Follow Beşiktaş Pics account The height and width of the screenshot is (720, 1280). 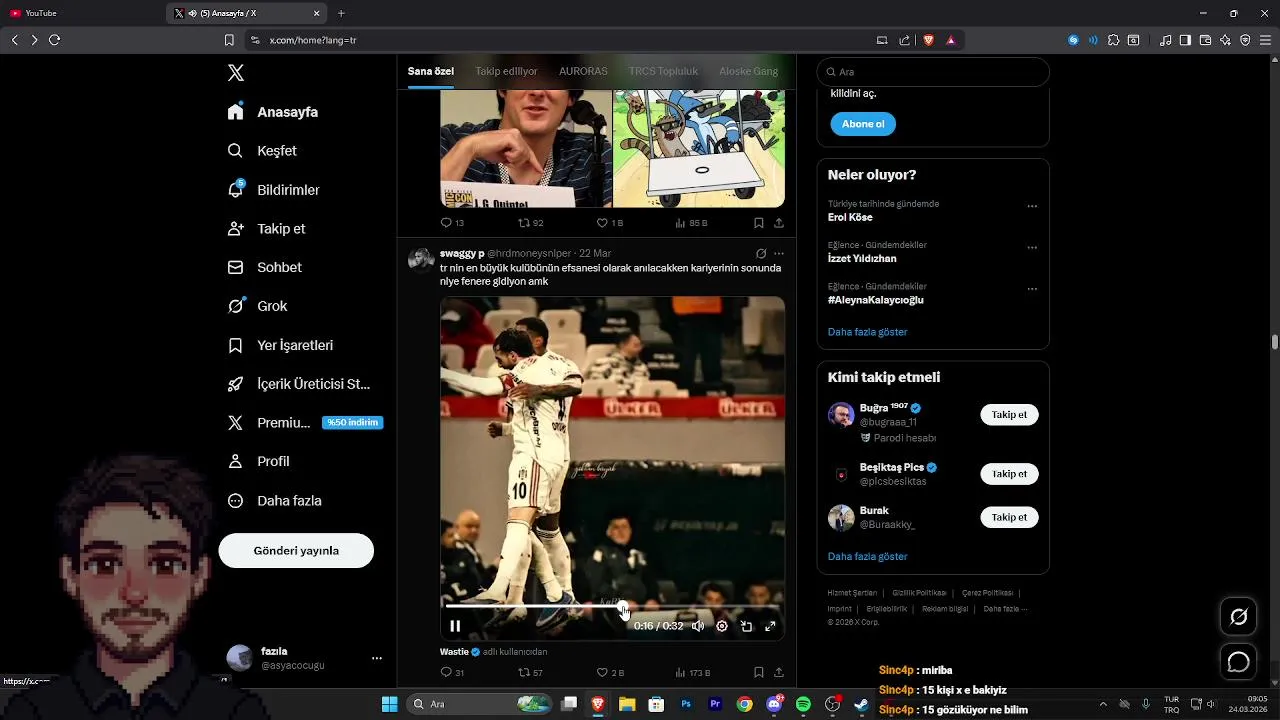pos(1009,474)
